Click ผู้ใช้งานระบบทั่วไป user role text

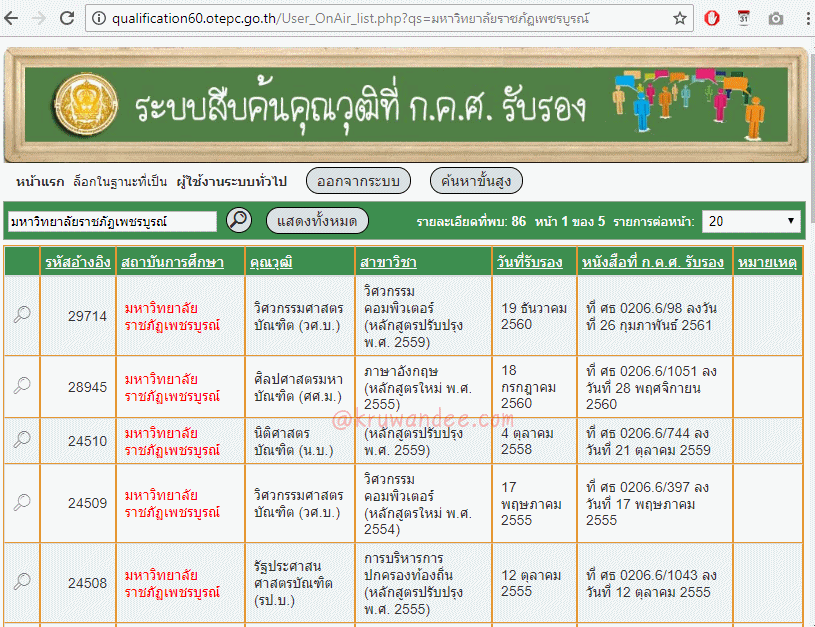point(232,181)
